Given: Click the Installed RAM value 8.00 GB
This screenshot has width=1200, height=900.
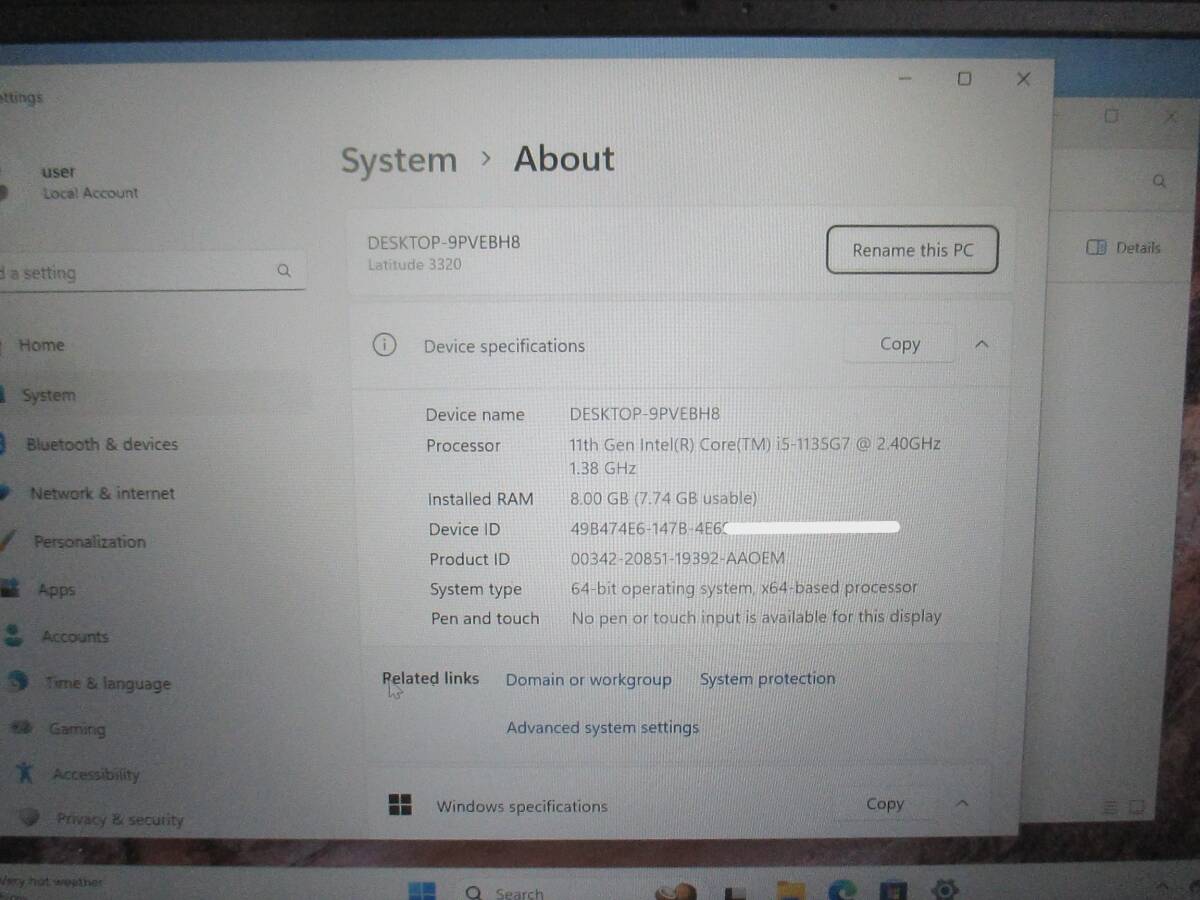Looking at the screenshot, I should 663,498.
